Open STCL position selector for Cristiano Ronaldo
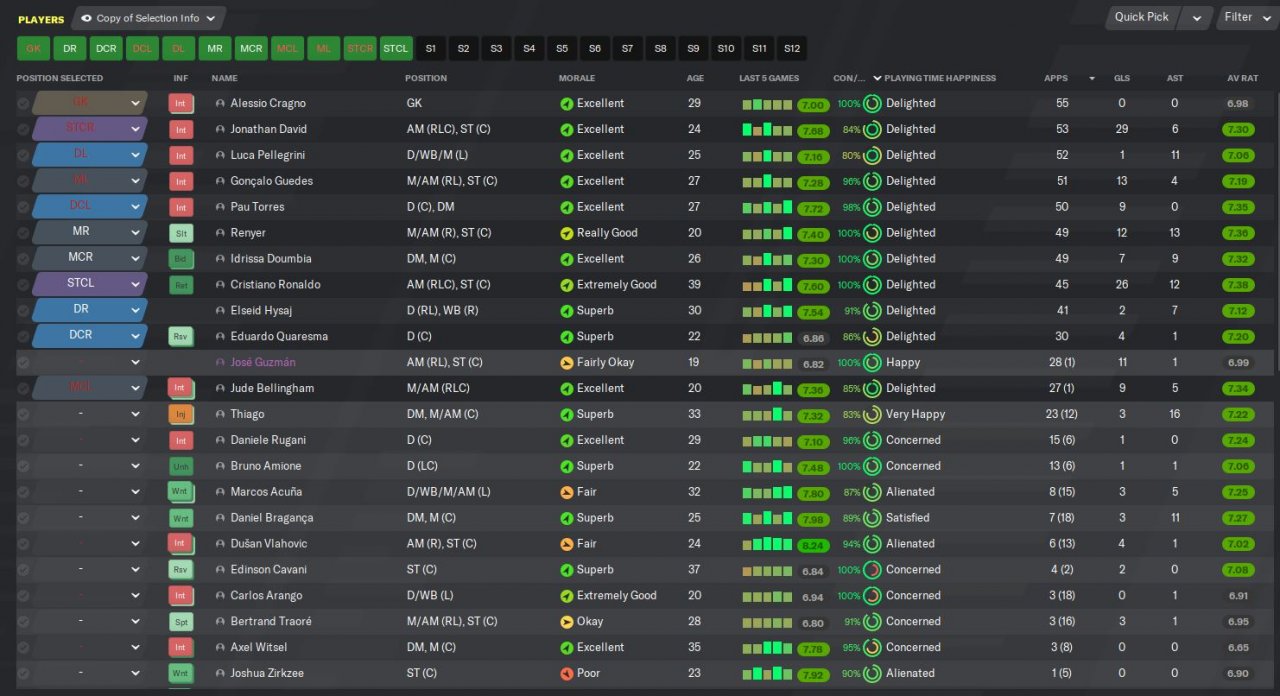Screen dimensions: 1280x696 [90, 285]
